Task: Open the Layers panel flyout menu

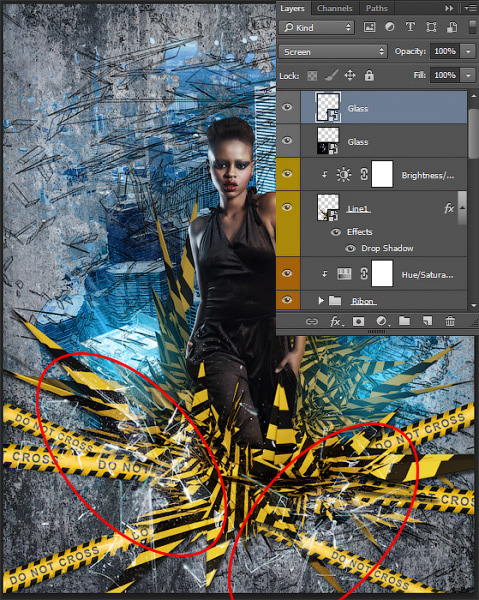Action: coord(471,8)
